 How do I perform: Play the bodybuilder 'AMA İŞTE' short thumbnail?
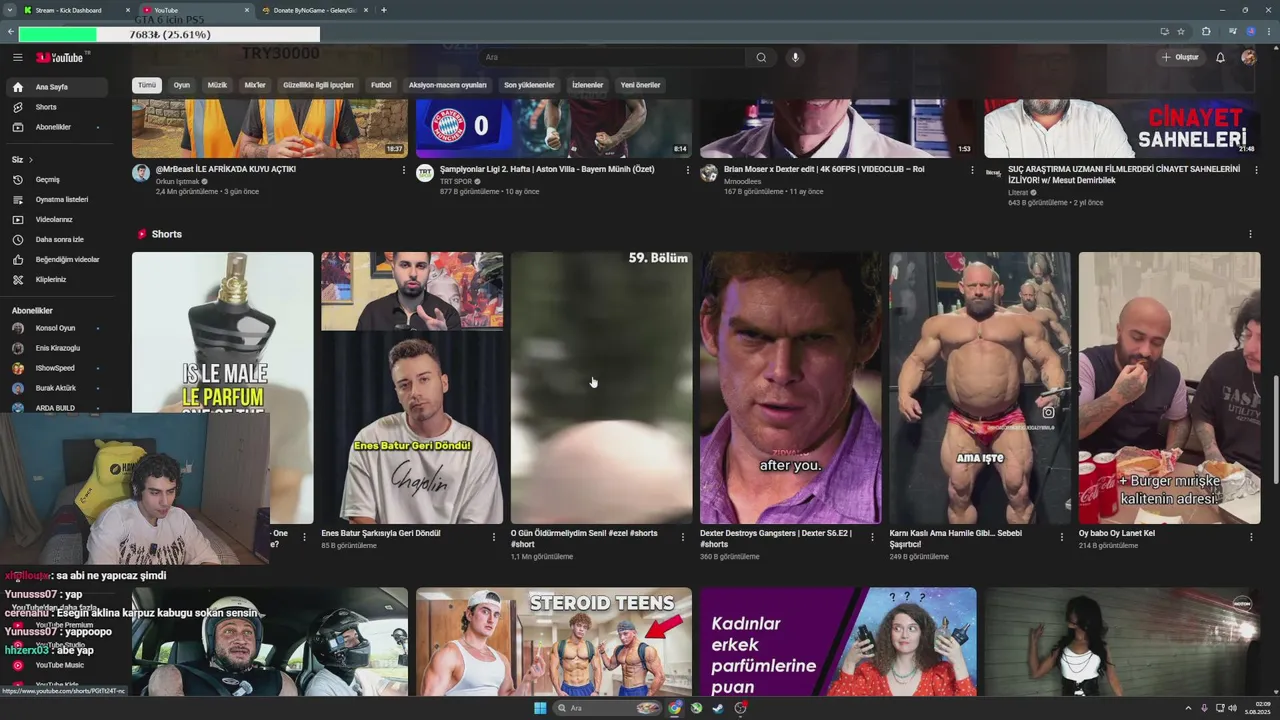[980, 388]
